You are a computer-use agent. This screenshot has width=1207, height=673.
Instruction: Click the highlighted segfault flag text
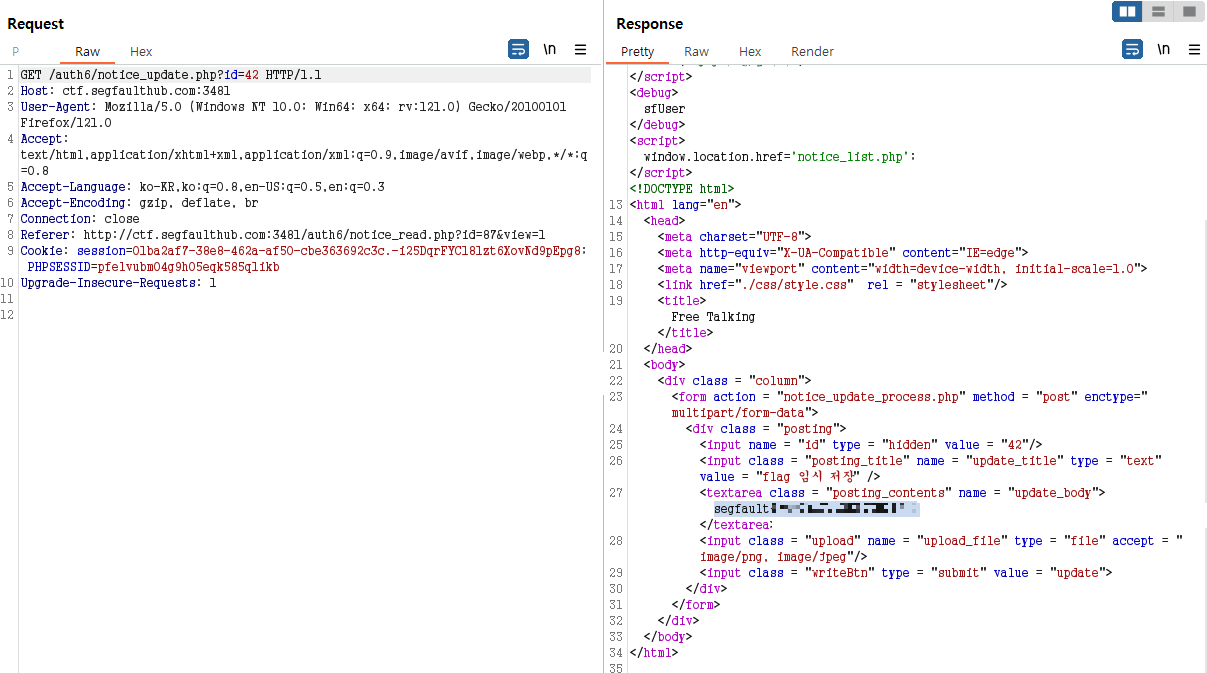tap(816, 509)
